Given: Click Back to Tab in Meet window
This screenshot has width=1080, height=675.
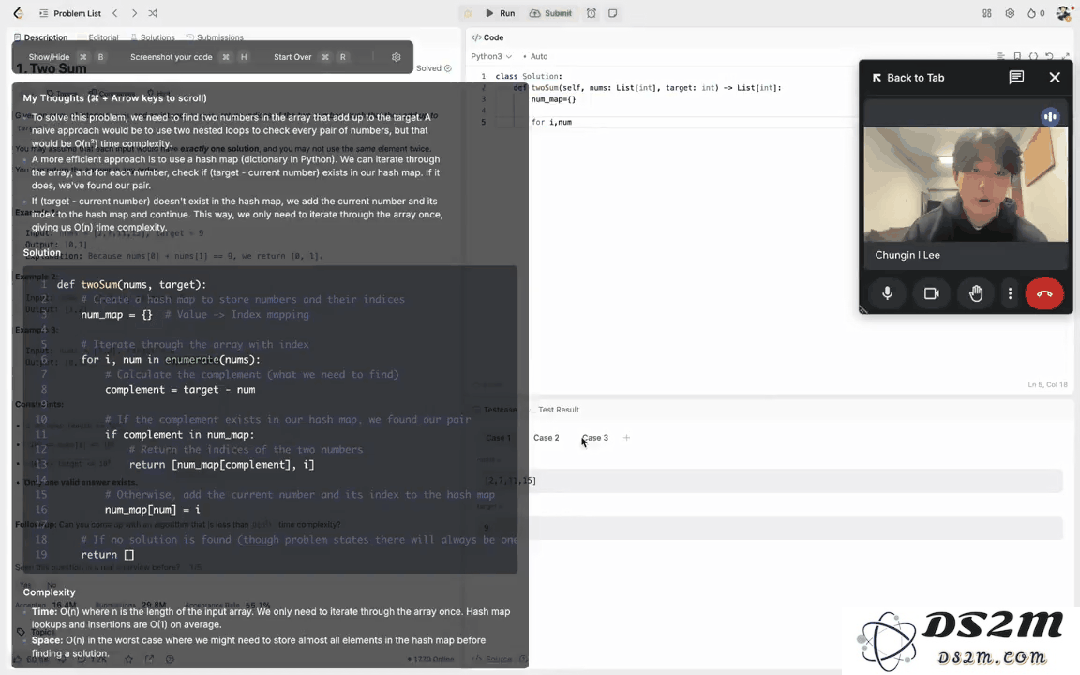Looking at the screenshot, I should pos(908,78).
